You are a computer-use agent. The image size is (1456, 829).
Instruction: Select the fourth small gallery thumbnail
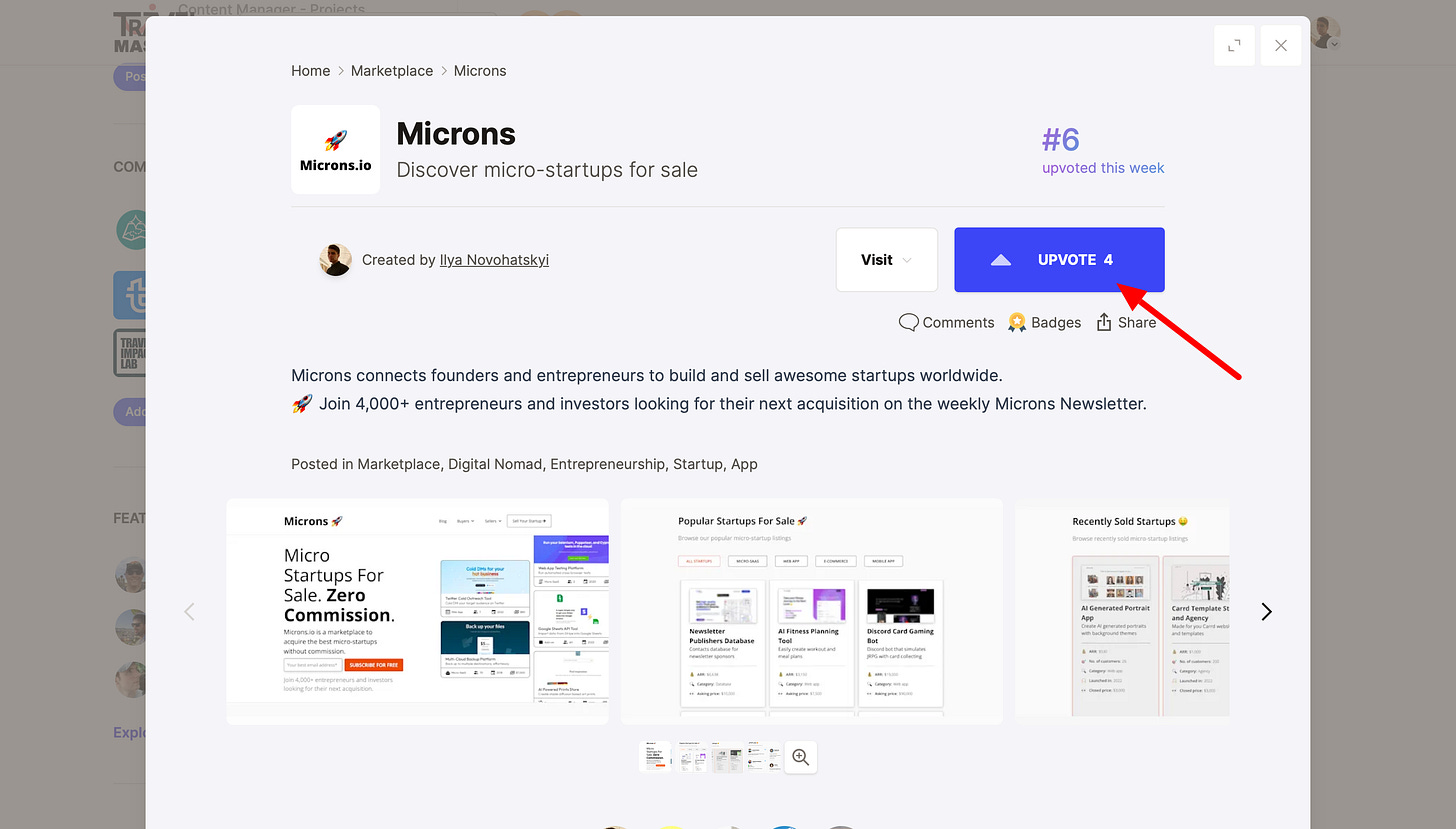pyautogui.click(x=763, y=757)
